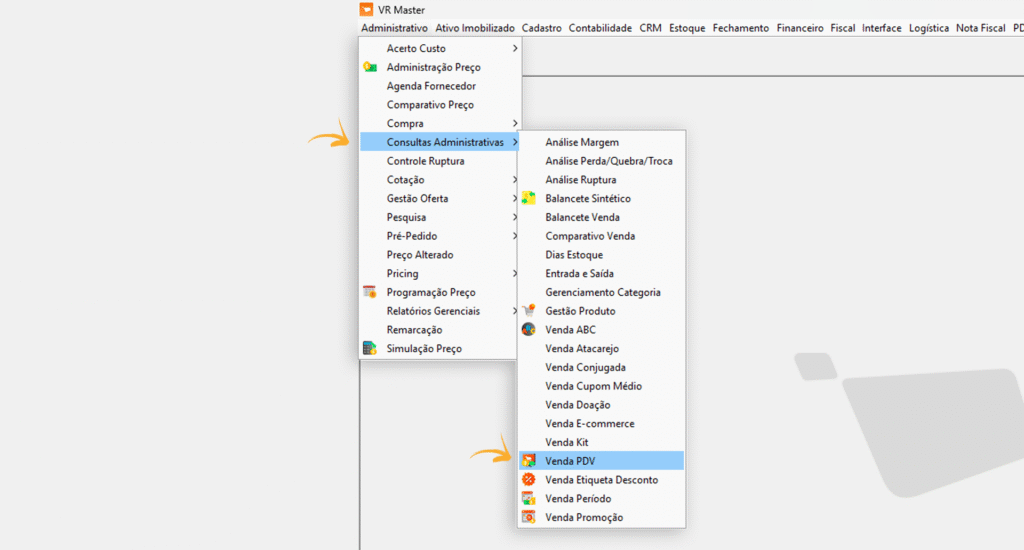Viewport: 1024px width, 550px height.
Task: Expand the Pré-Pedido submenu arrow
Action: click(x=515, y=236)
